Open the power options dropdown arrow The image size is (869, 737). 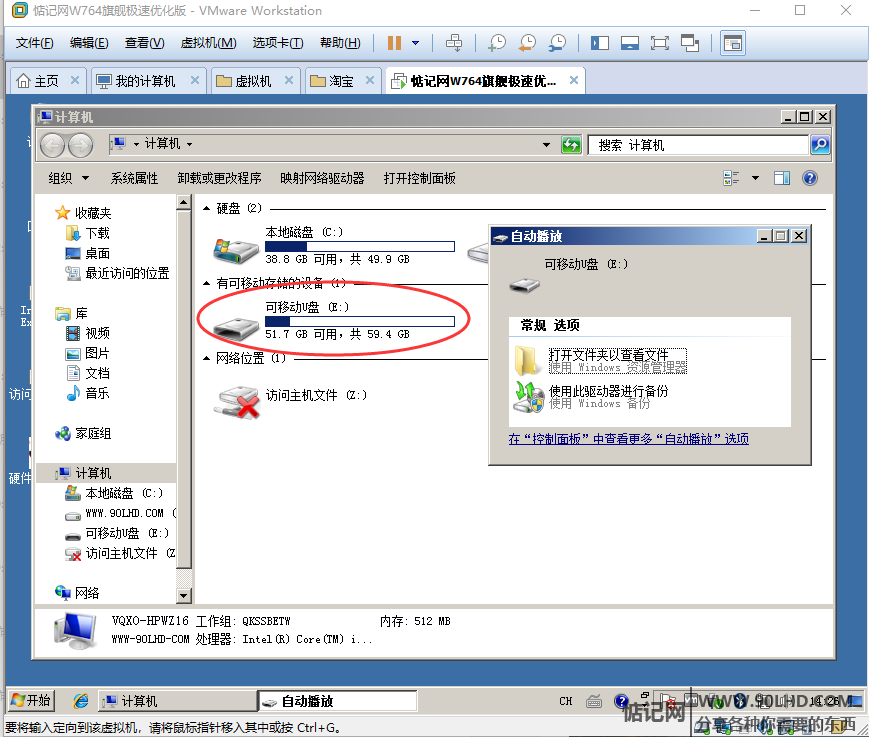click(416, 43)
